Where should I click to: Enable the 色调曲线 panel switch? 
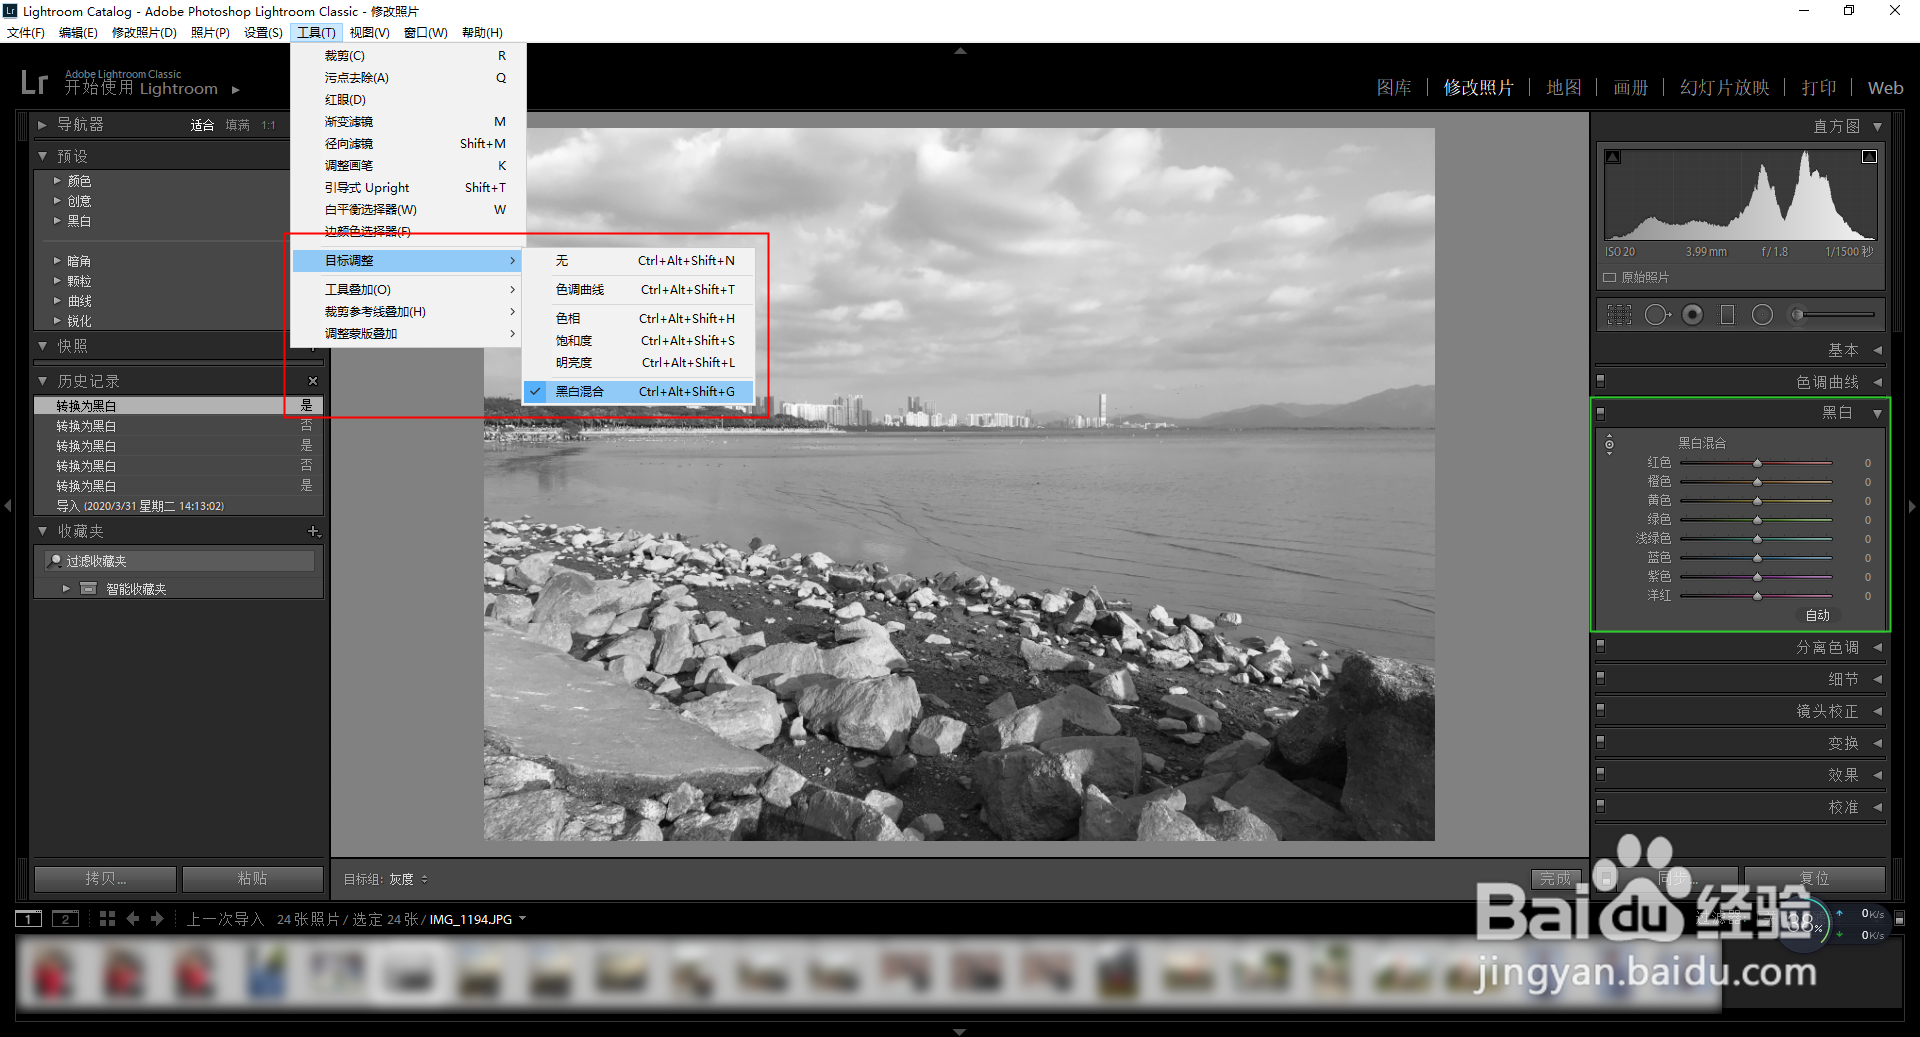pos(1601,381)
